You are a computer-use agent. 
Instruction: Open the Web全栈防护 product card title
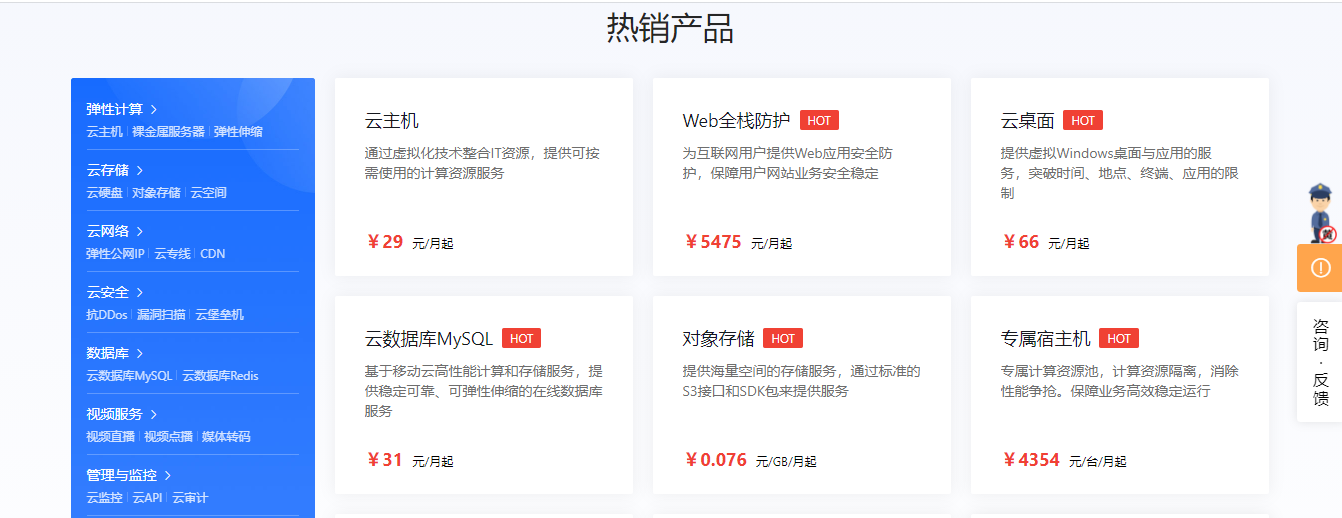[x=736, y=121]
